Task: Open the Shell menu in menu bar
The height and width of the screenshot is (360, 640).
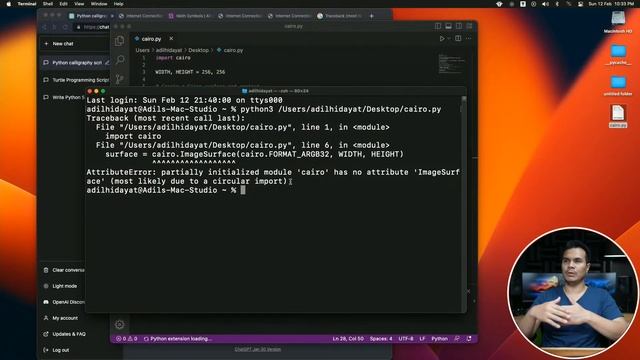Action: click(x=48, y=4)
